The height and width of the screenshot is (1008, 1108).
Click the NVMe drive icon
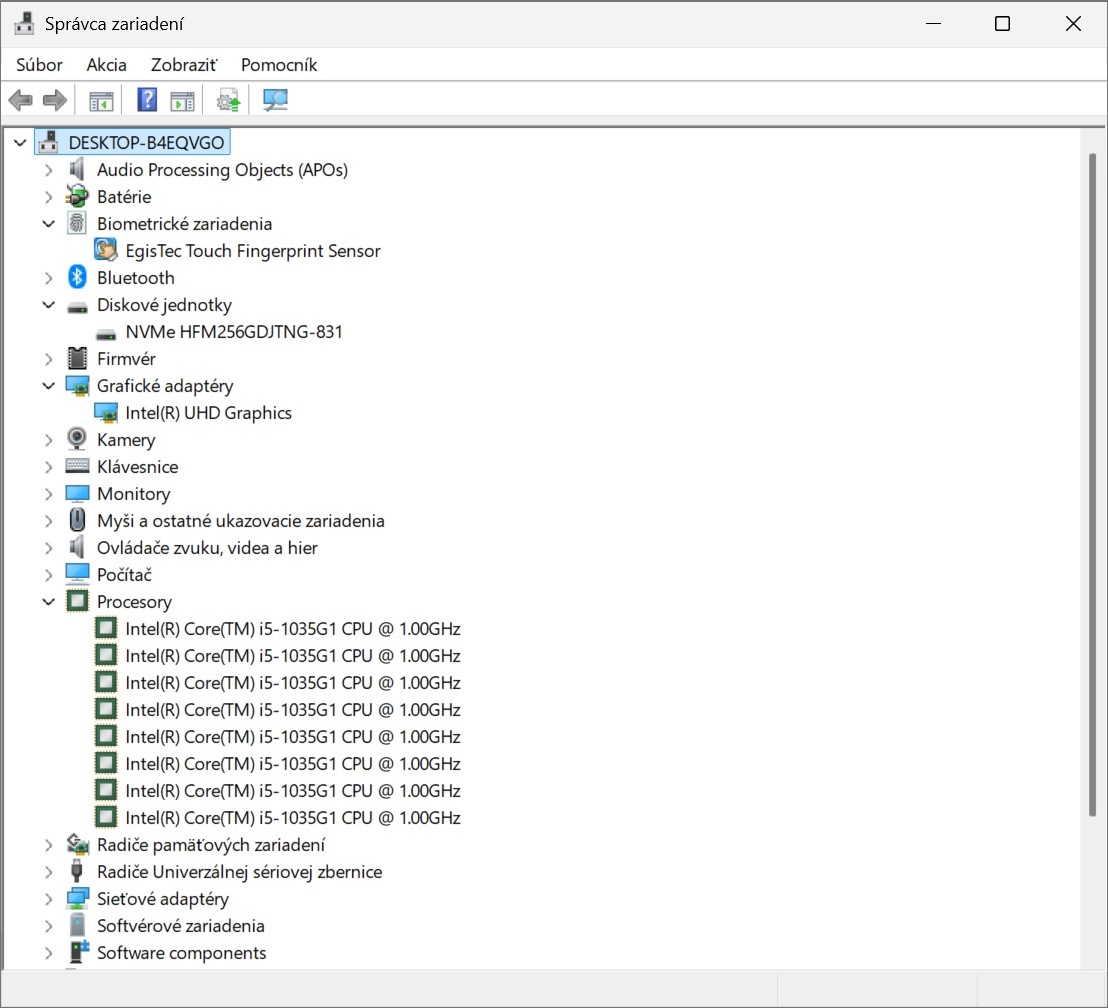(x=106, y=333)
